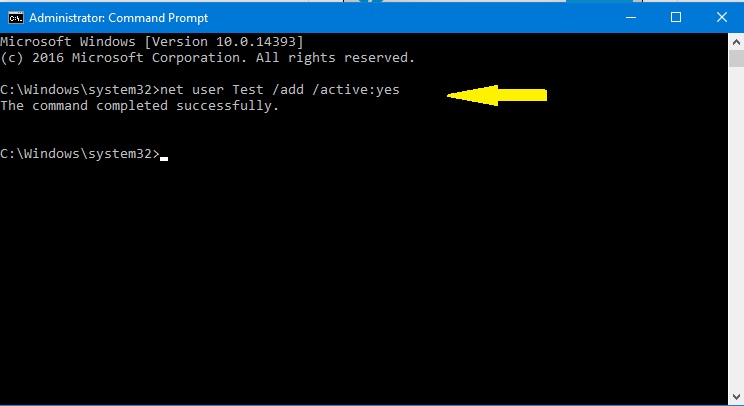Click the blinking cursor at the last prompt
Viewport: 744px width, 406px height.
click(x=164, y=157)
